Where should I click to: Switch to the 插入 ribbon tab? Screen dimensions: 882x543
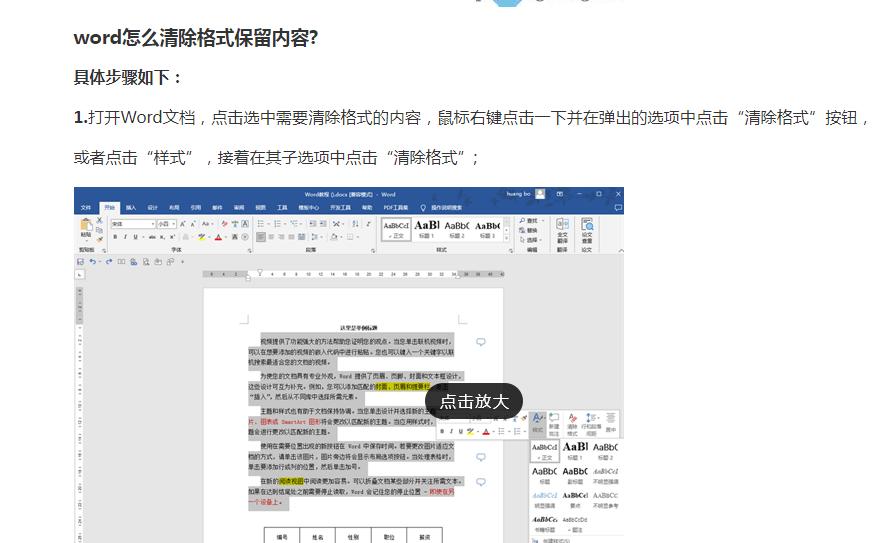coord(131,208)
